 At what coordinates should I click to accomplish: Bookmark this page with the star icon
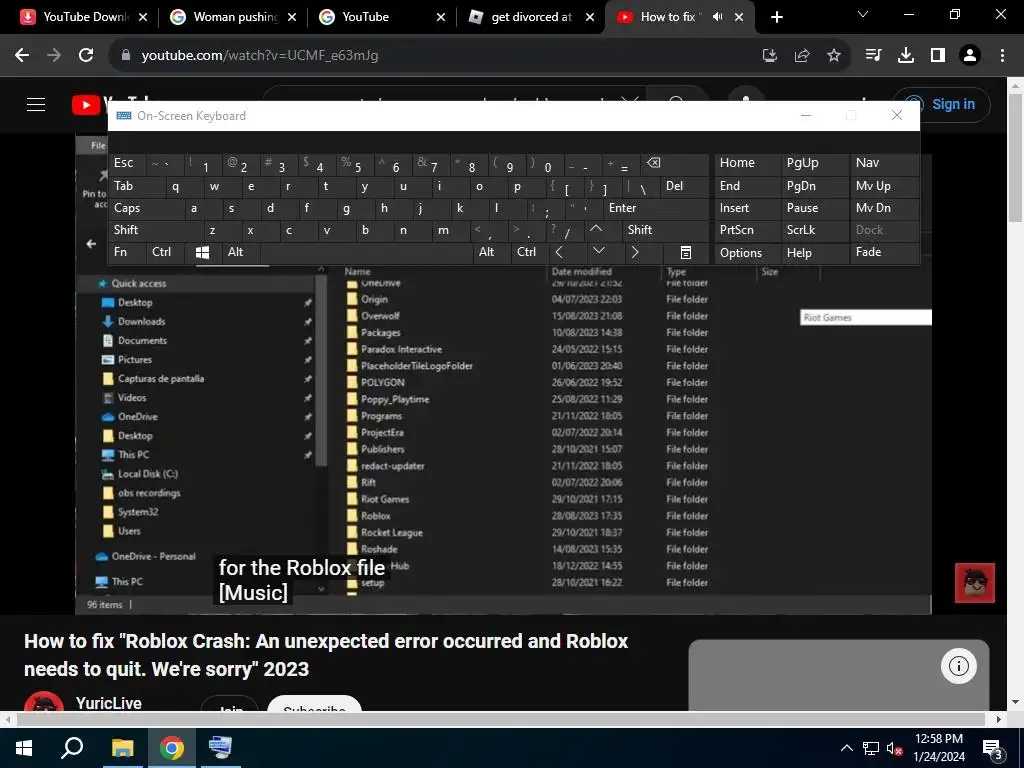point(833,56)
